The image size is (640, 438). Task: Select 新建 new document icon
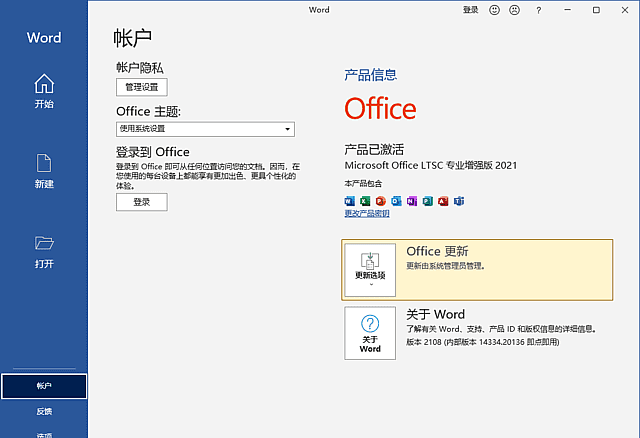pos(44,164)
